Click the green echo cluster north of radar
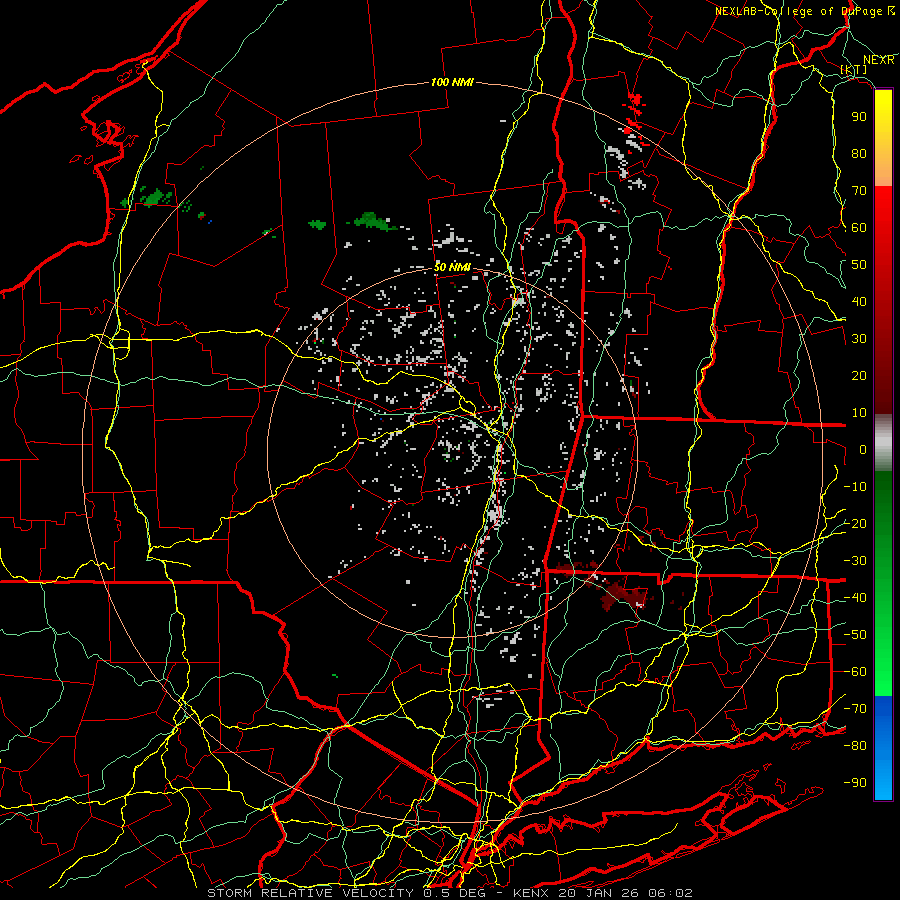This screenshot has height=900, width=900. pyautogui.click(x=372, y=221)
